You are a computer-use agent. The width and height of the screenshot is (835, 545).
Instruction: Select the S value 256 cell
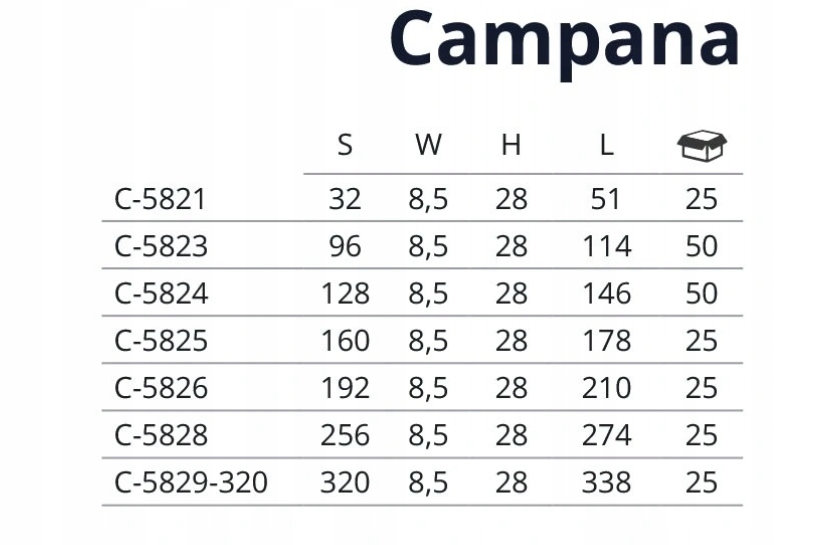(x=345, y=436)
